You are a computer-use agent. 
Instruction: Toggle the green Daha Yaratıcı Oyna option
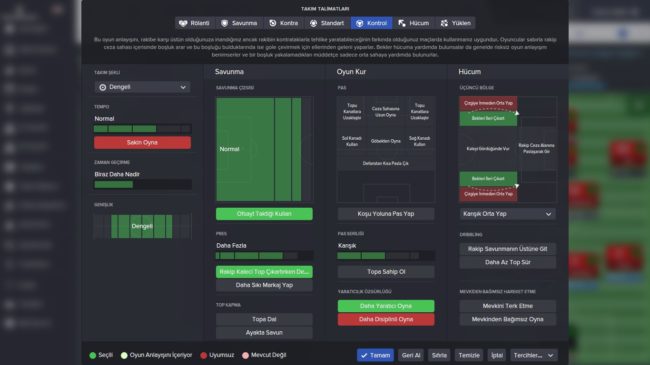pos(386,306)
